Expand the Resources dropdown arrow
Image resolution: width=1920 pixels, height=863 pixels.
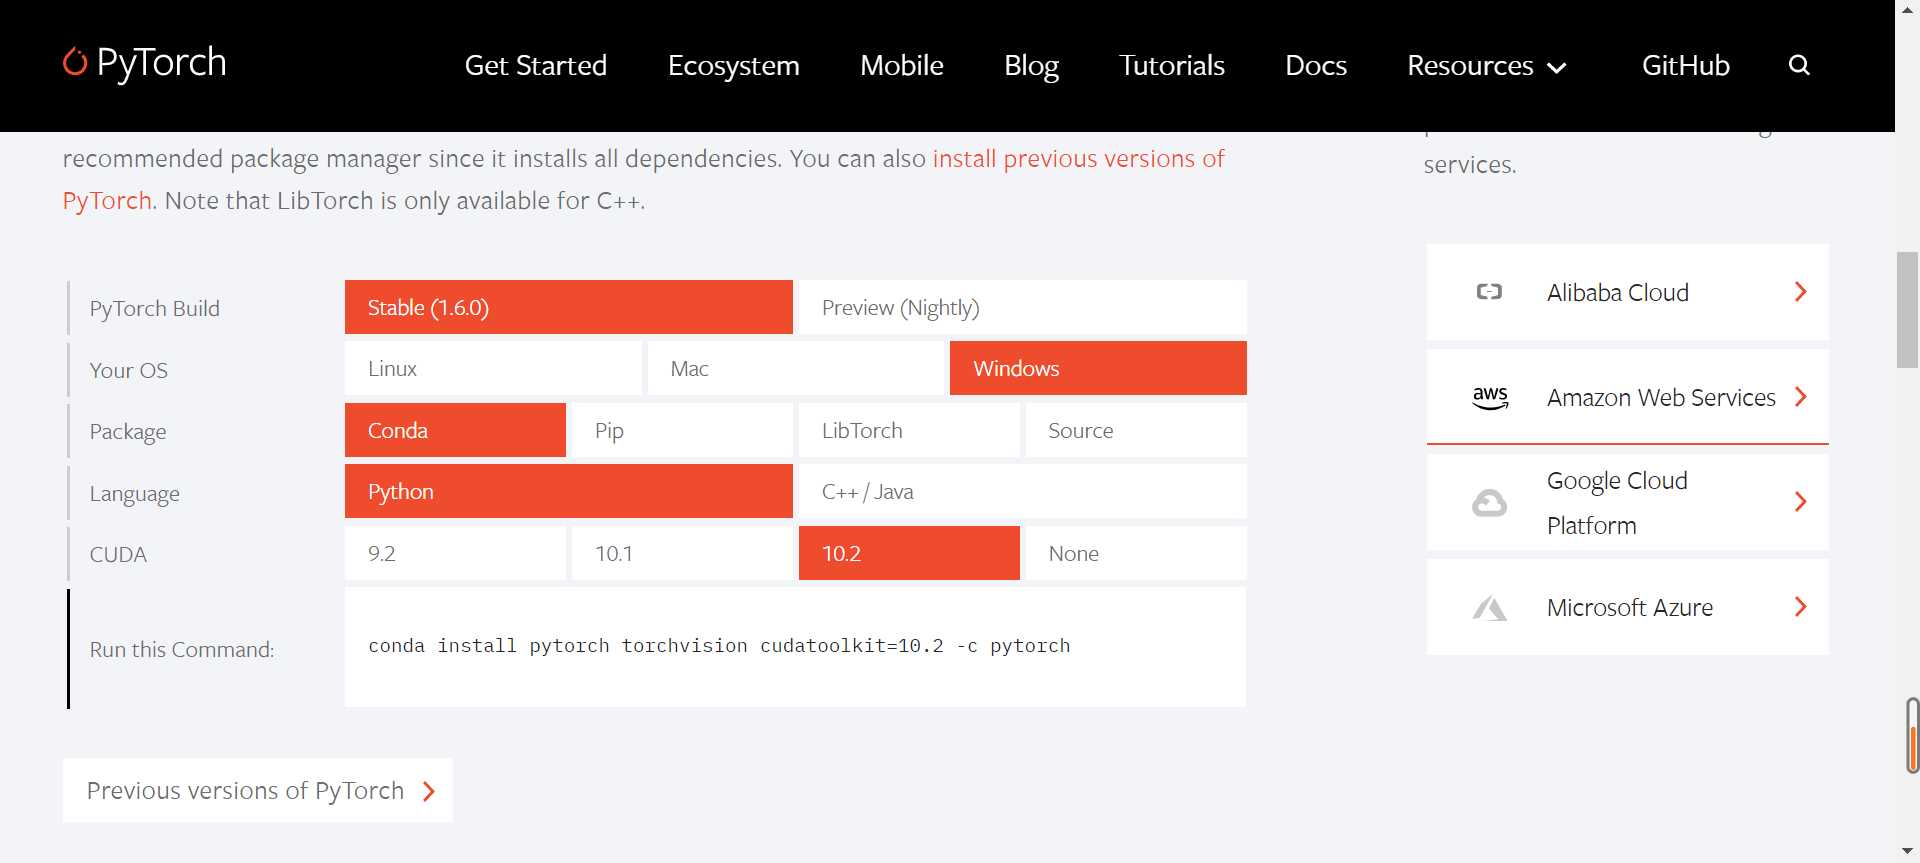(1556, 68)
